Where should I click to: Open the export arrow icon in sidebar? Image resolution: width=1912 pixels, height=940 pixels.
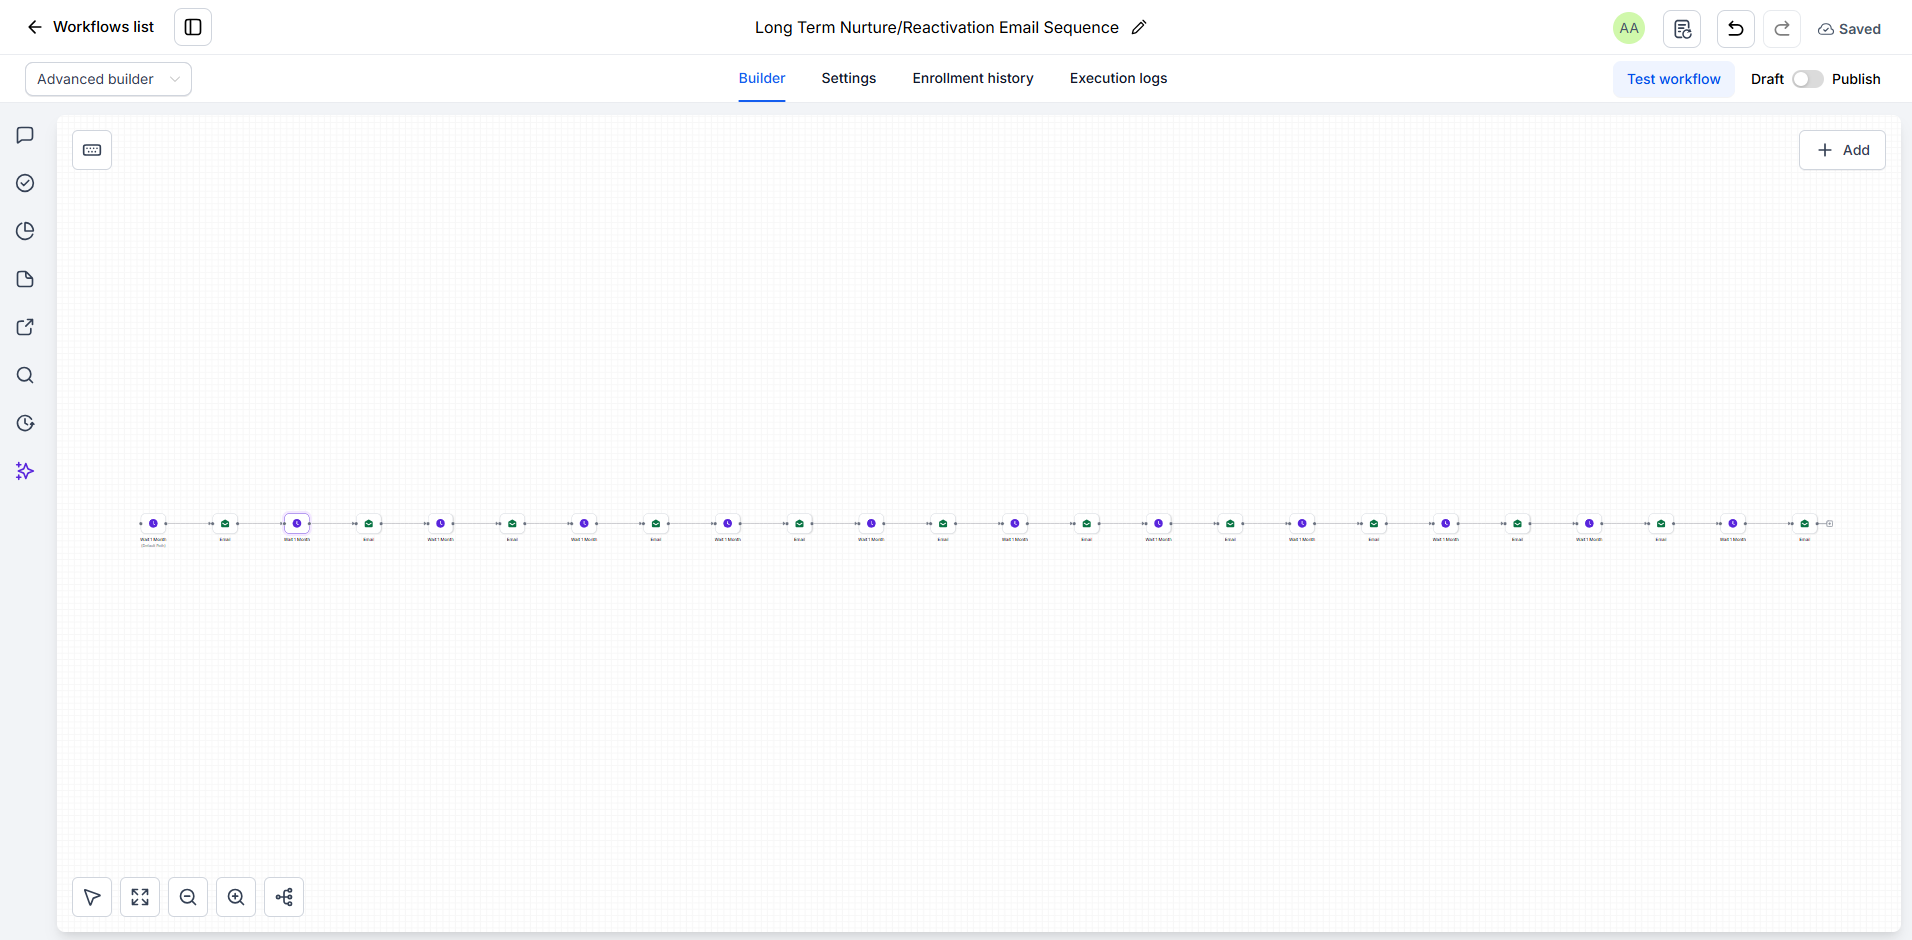click(26, 327)
